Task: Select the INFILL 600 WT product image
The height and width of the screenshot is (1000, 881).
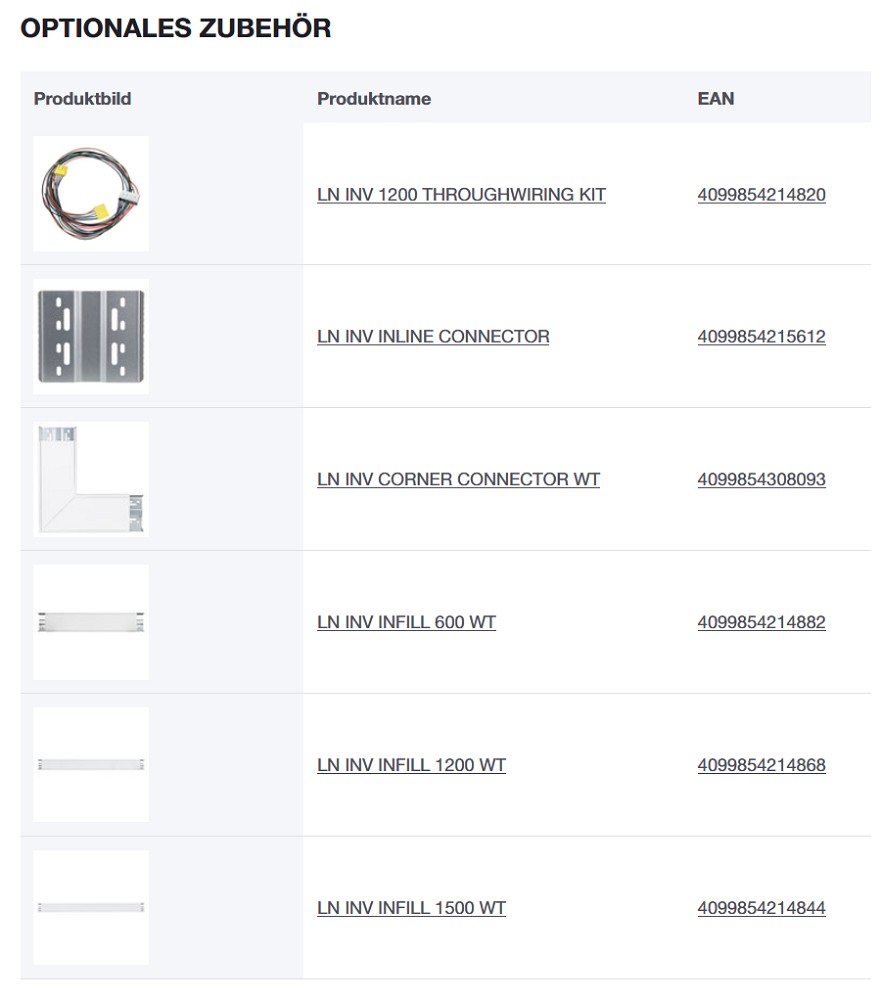Action: pos(91,622)
